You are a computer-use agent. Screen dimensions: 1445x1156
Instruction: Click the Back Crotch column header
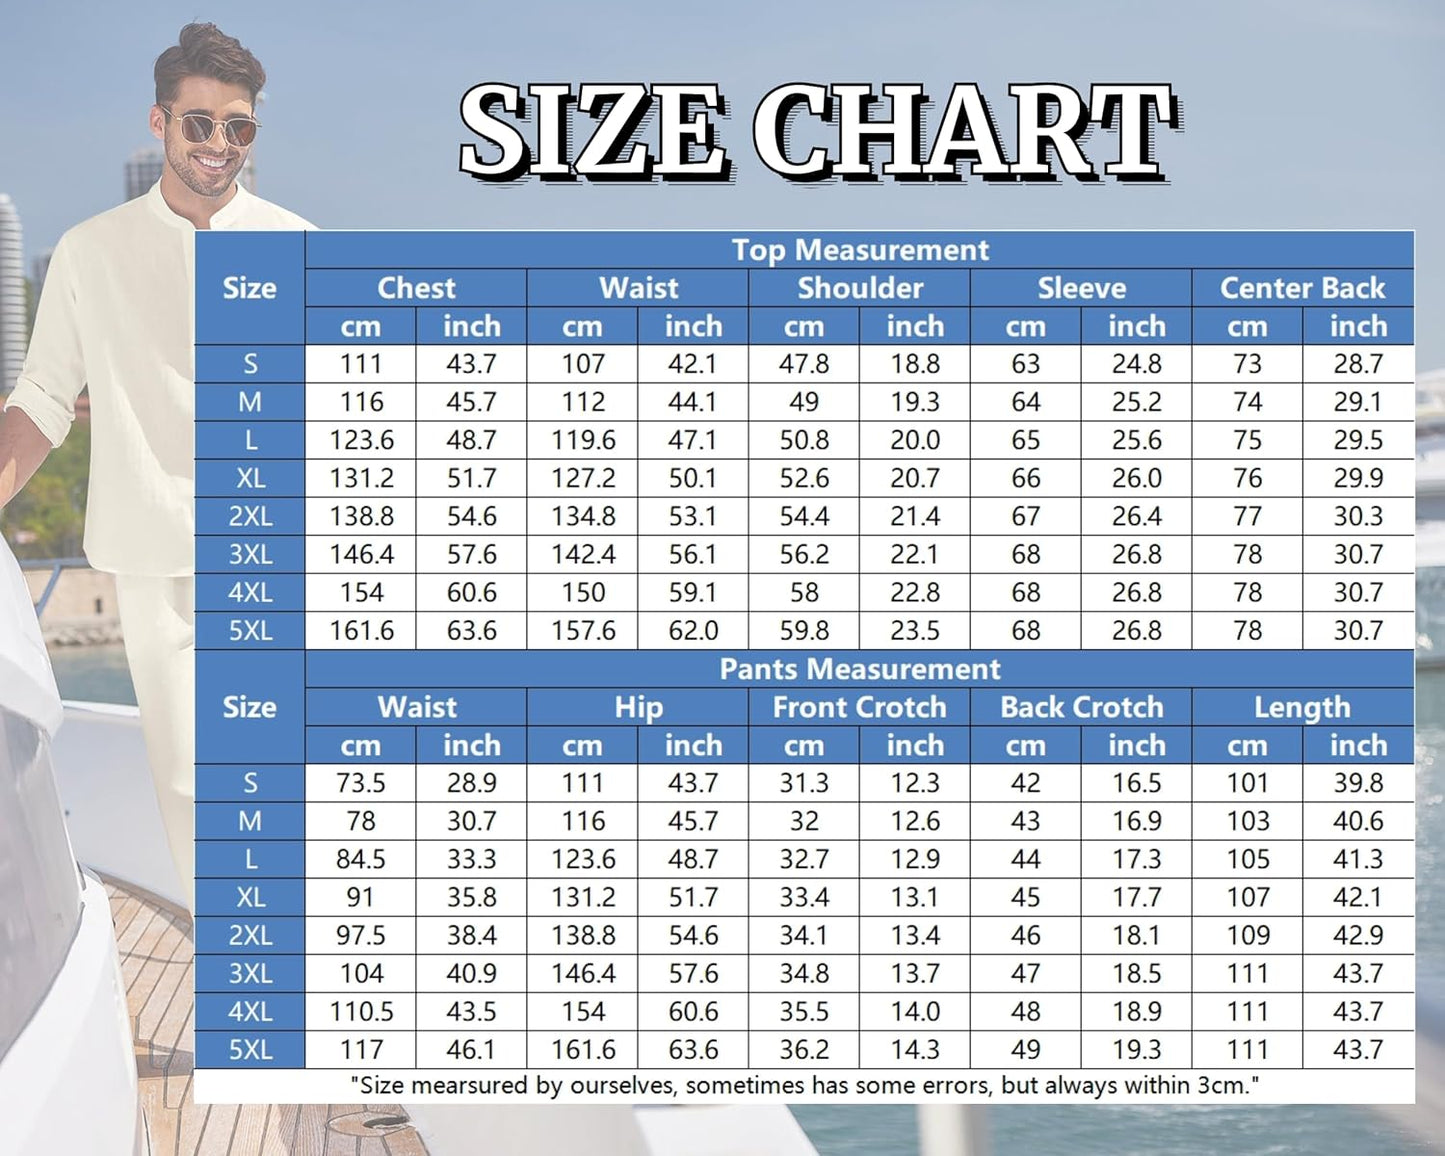(1081, 707)
